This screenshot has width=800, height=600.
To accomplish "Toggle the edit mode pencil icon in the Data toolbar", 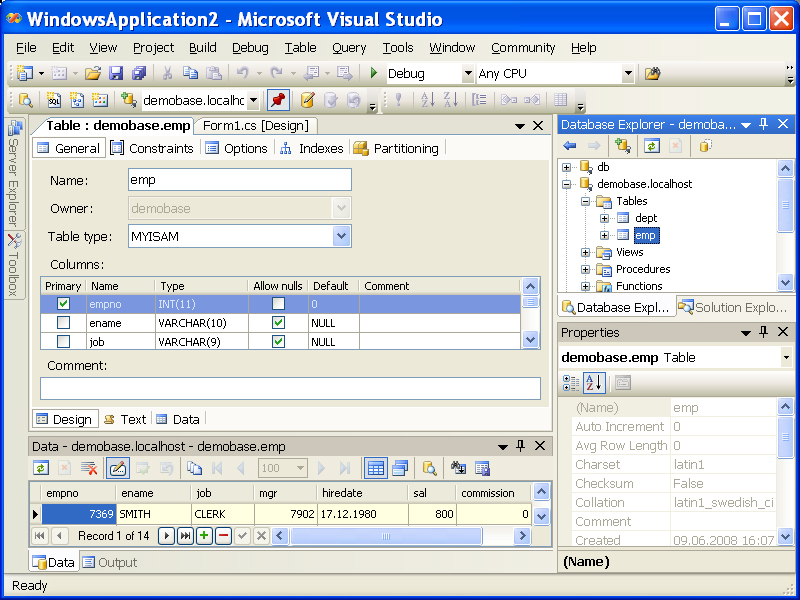I will pyautogui.click(x=118, y=468).
